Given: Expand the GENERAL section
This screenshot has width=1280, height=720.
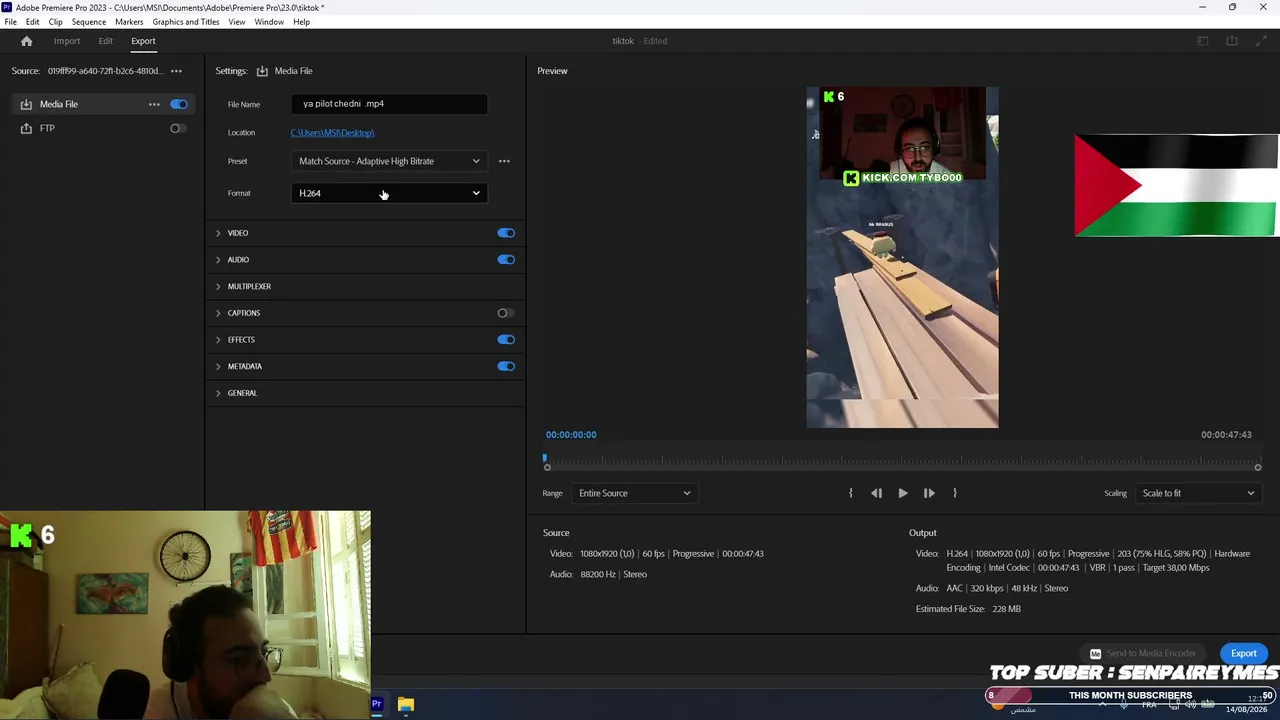Looking at the screenshot, I should tap(218, 393).
